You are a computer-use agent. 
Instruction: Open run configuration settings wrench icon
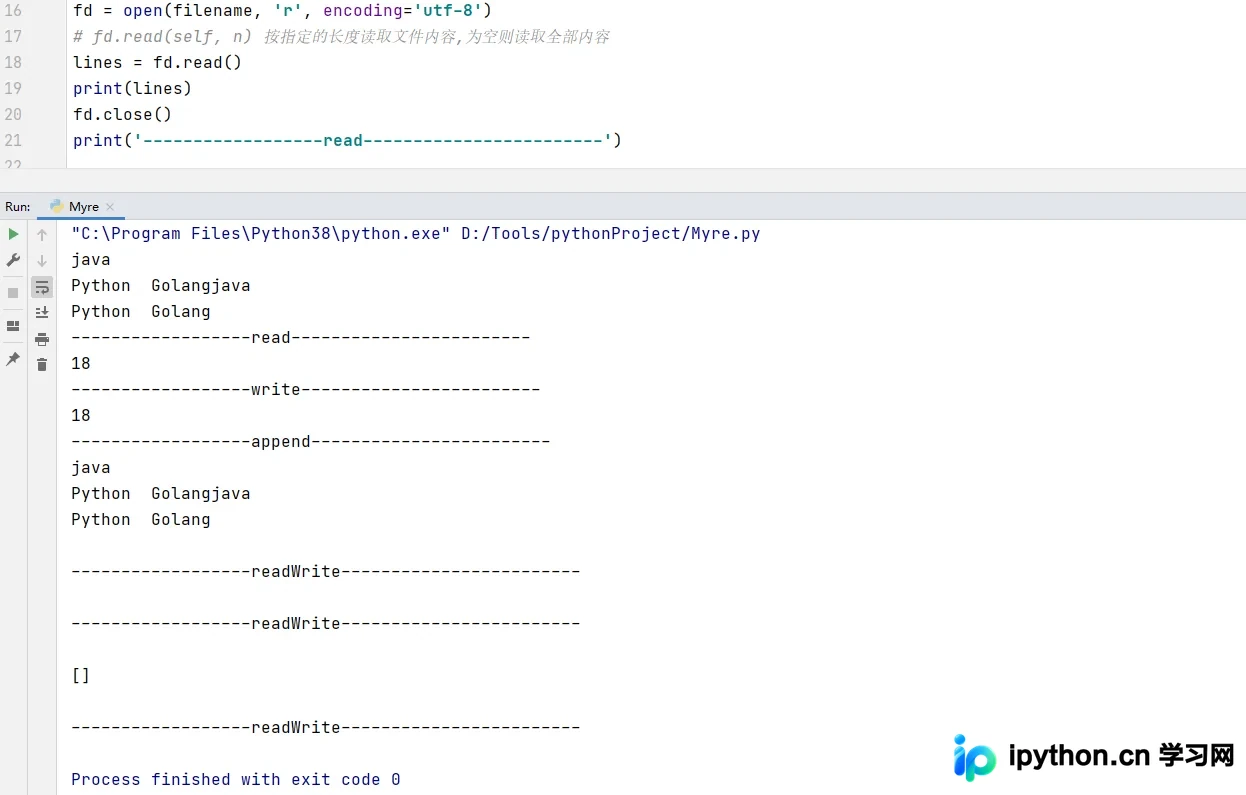tap(13, 260)
